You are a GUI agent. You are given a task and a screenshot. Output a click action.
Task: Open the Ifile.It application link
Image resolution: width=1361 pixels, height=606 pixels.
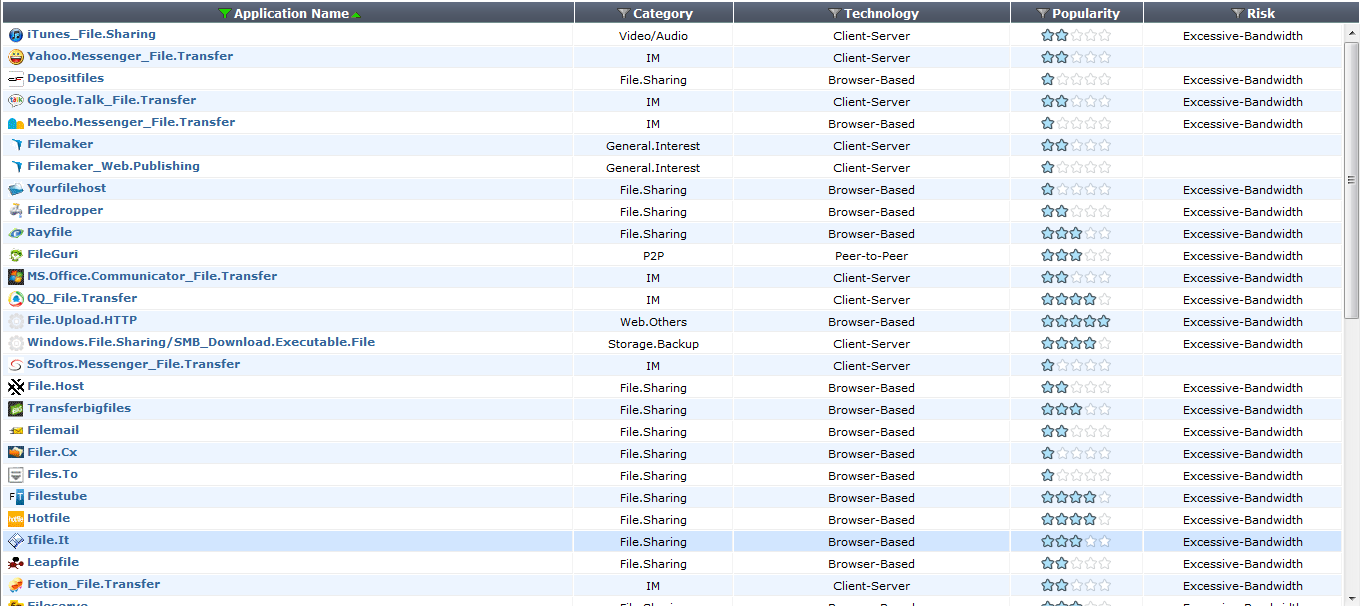pyautogui.click(x=48, y=540)
